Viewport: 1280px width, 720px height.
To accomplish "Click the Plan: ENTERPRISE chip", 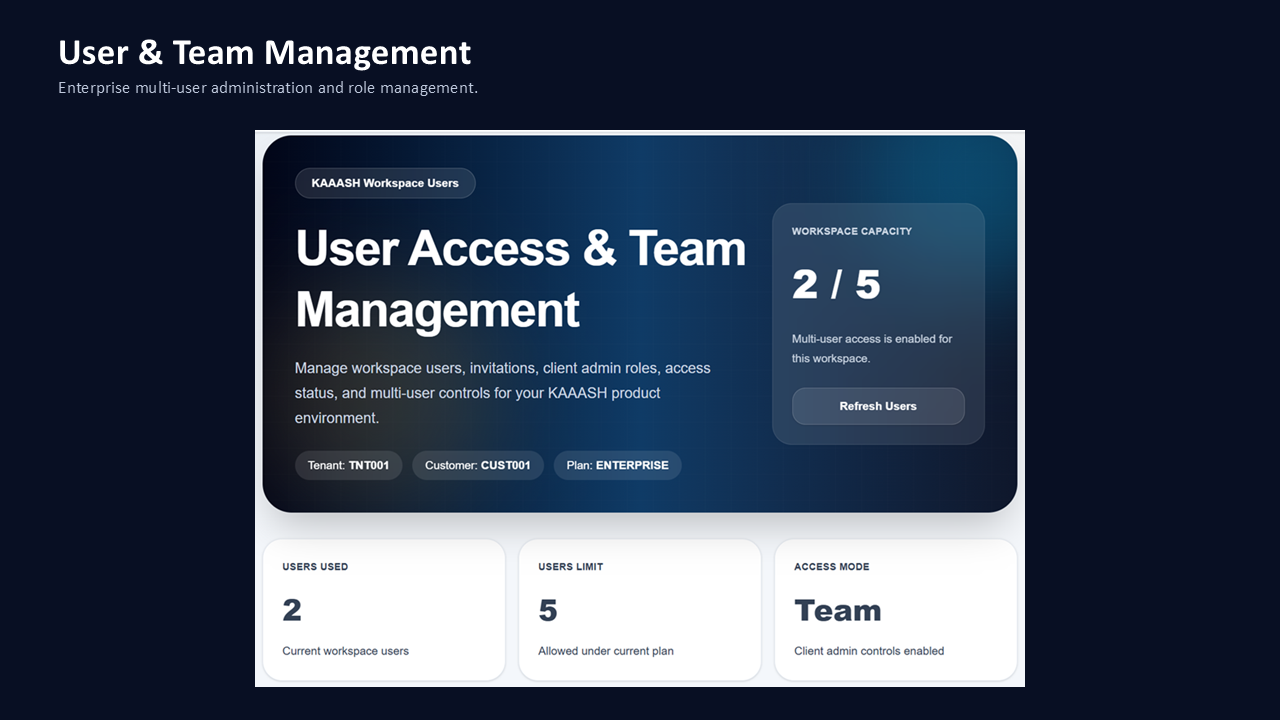I will pos(618,465).
